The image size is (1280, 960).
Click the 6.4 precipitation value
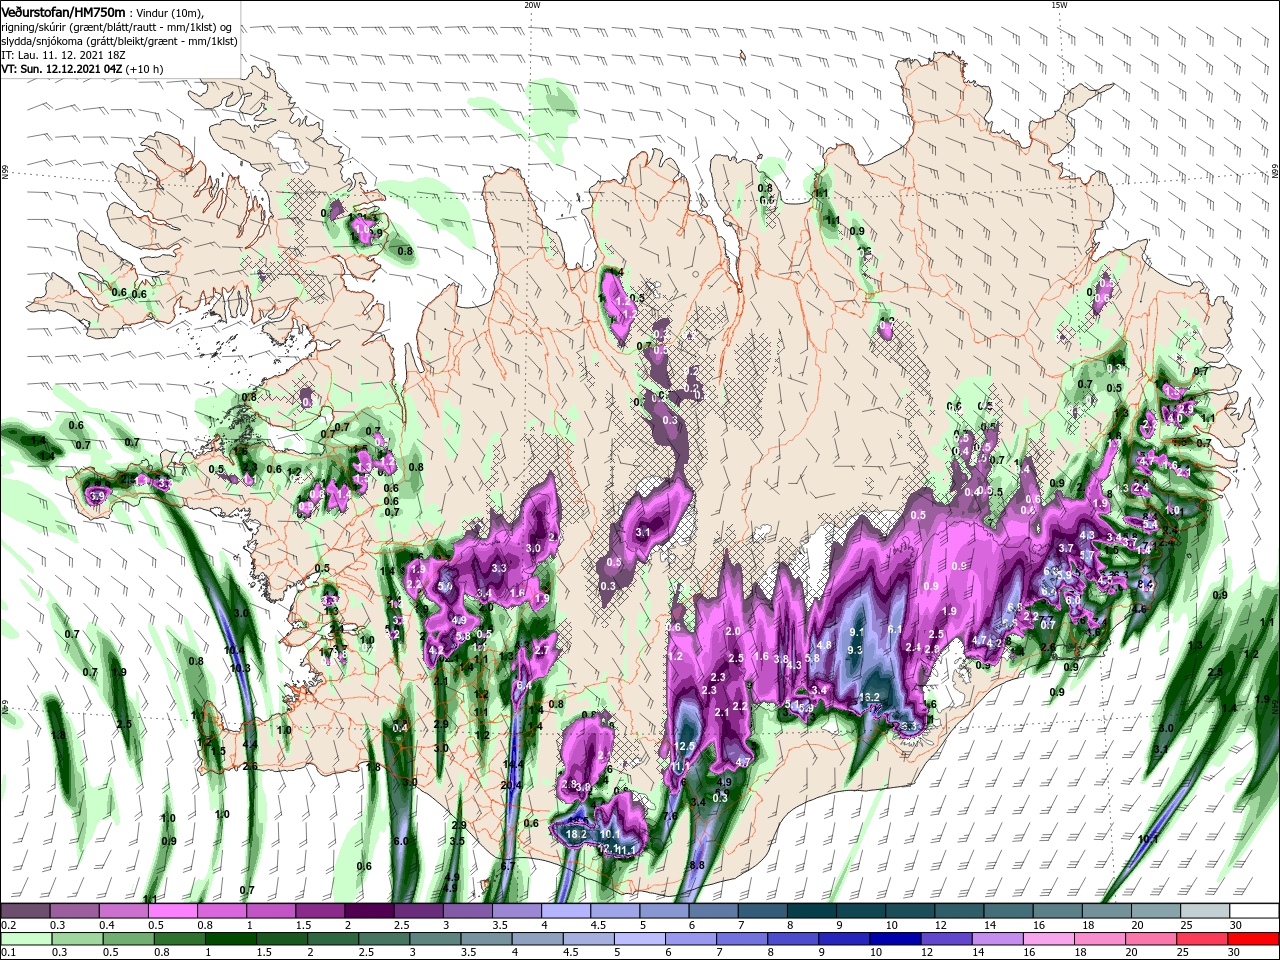[524, 686]
